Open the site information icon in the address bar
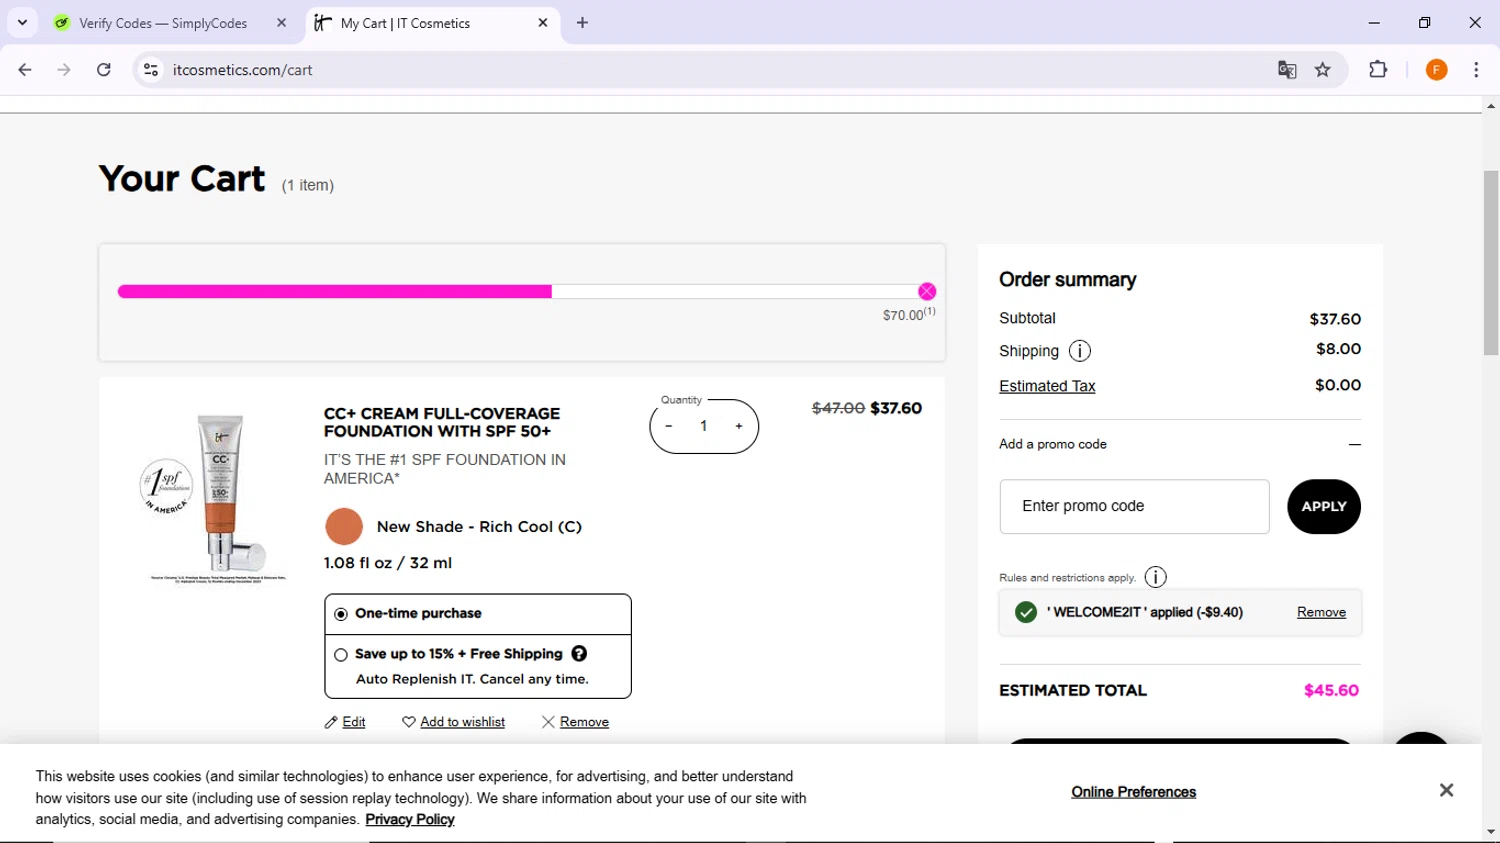This screenshot has width=1500, height=843. click(151, 70)
